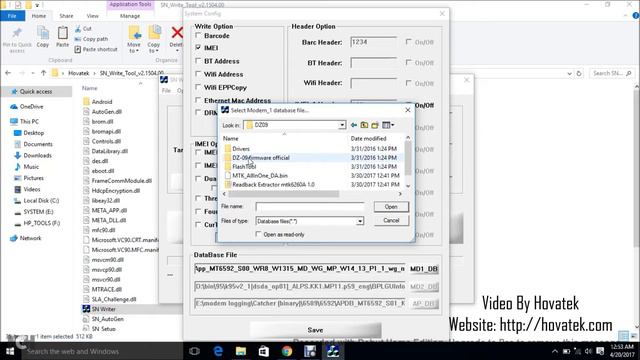Image resolution: width=640 pixels, height=360 pixels.
Task: Toggle BT Header On/Off checkbox
Action: pos(409,62)
